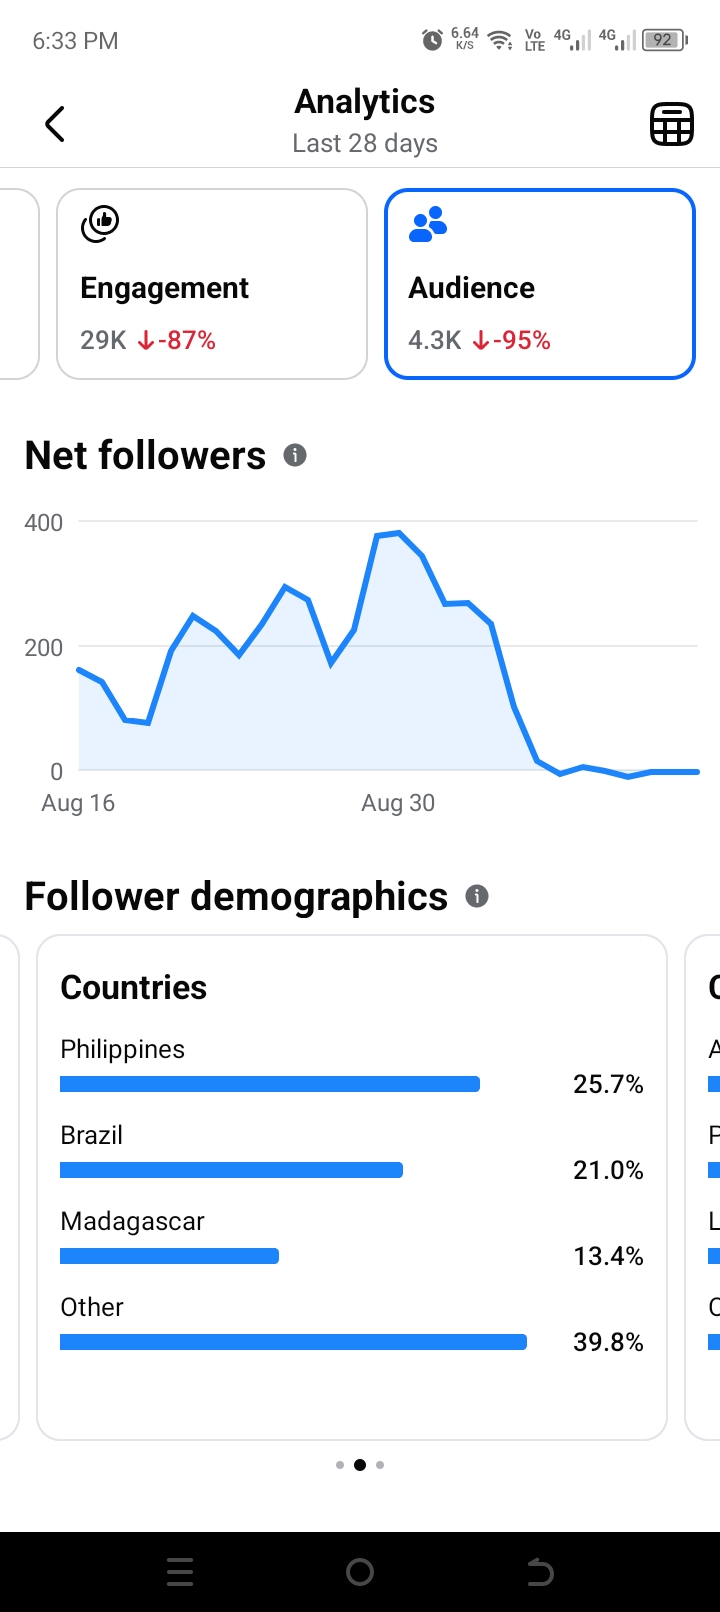Tap the Android back navigation icon
The height and width of the screenshot is (1612, 720).
(x=540, y=1572)
